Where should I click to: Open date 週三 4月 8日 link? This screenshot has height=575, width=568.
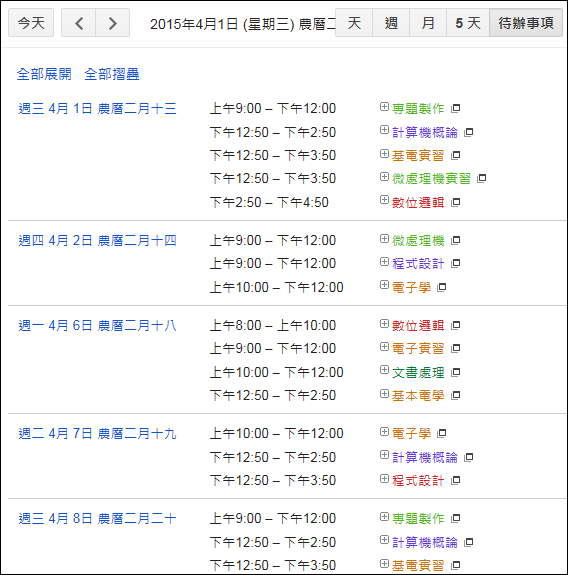[97, 519]
